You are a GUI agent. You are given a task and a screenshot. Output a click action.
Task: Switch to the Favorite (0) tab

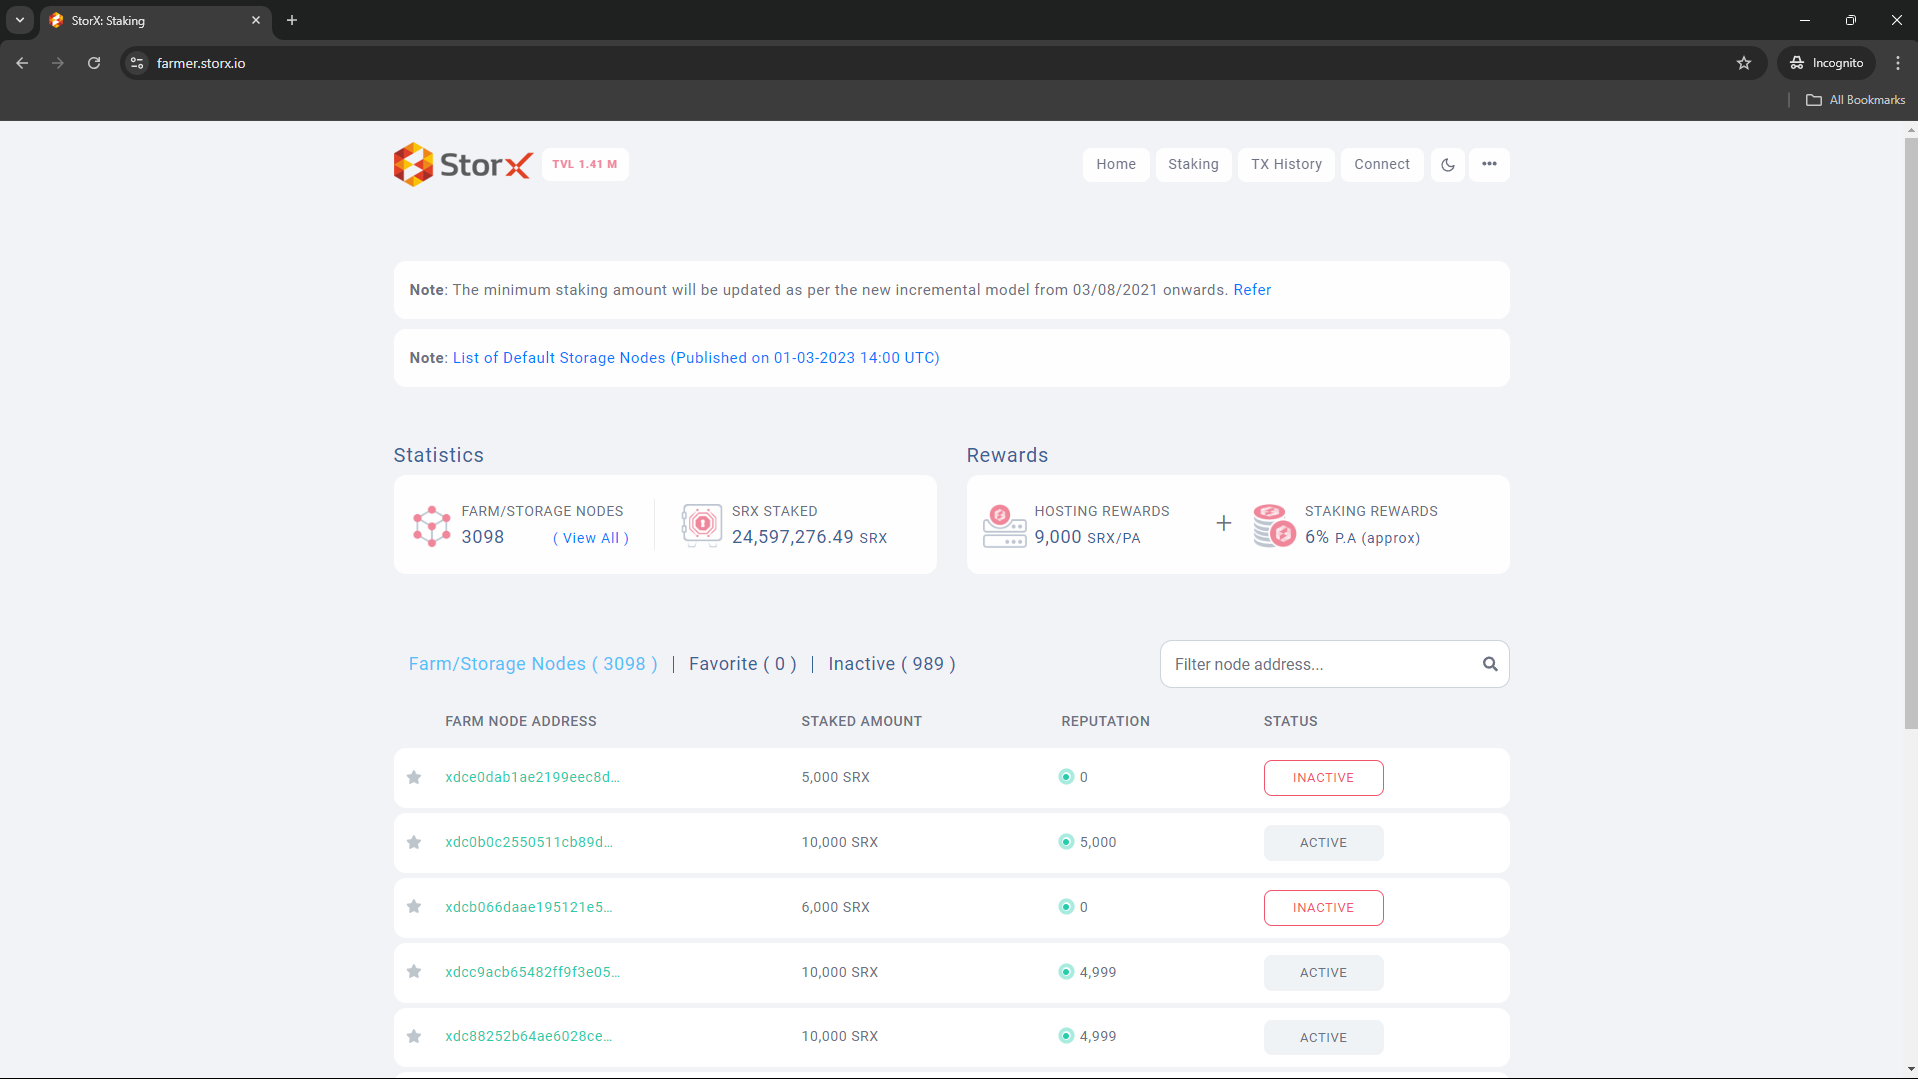[x=743, y=664]
